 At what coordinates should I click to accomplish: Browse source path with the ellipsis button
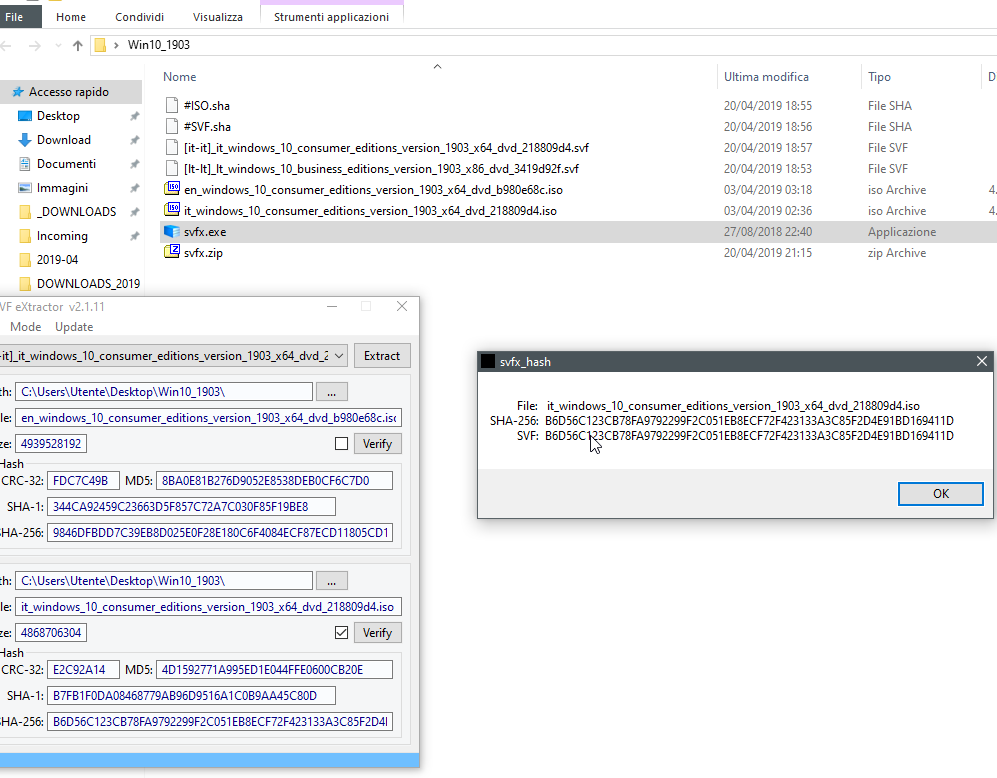click(x=332, y=392)
